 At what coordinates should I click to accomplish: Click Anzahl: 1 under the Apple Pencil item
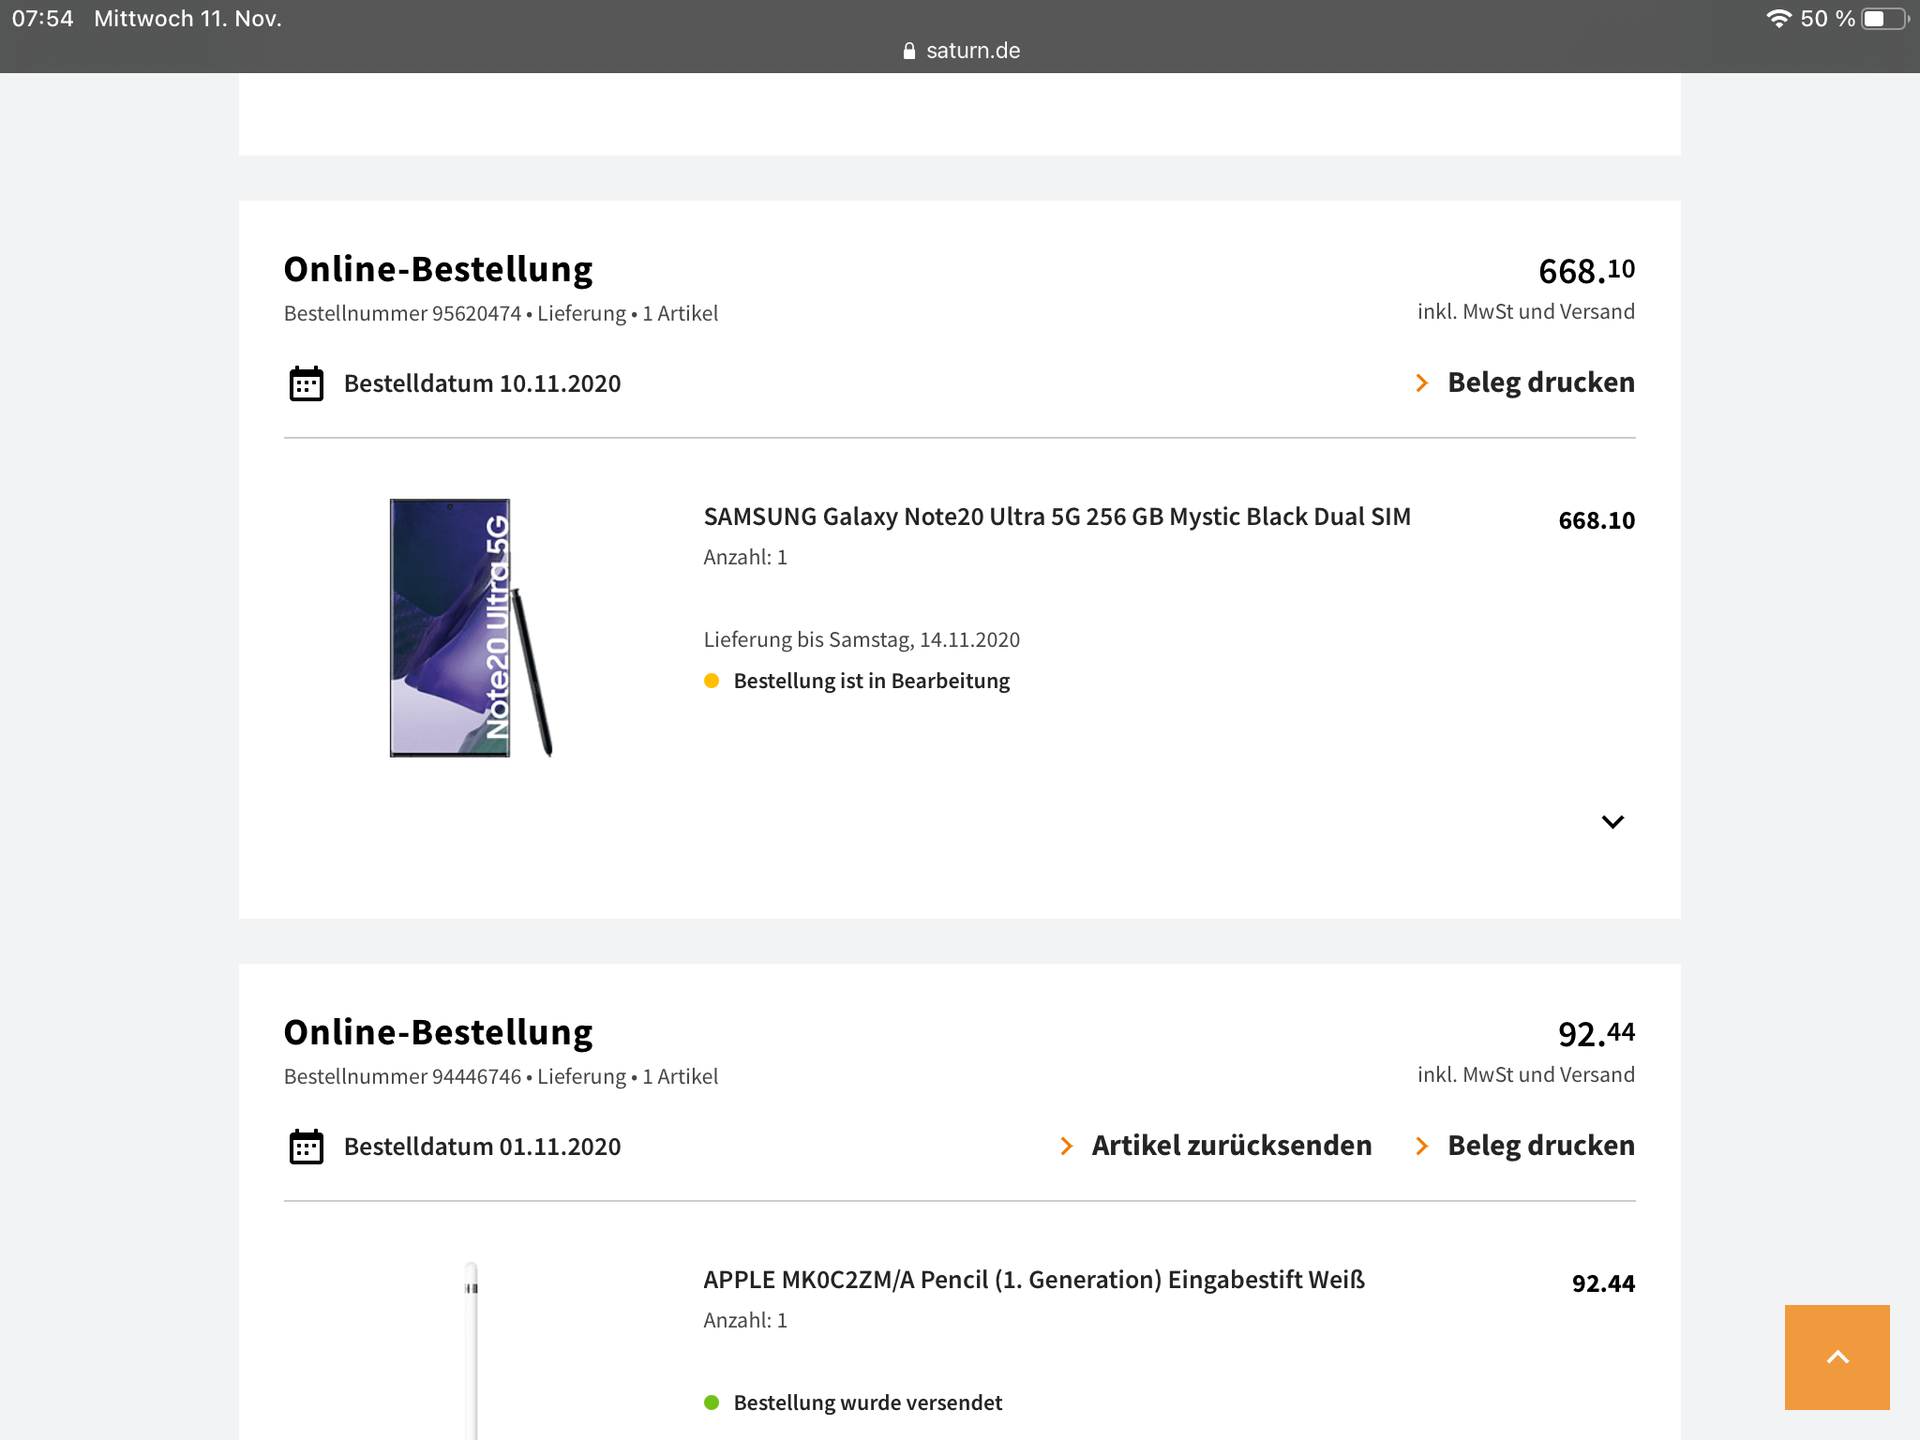[745, 1321]
